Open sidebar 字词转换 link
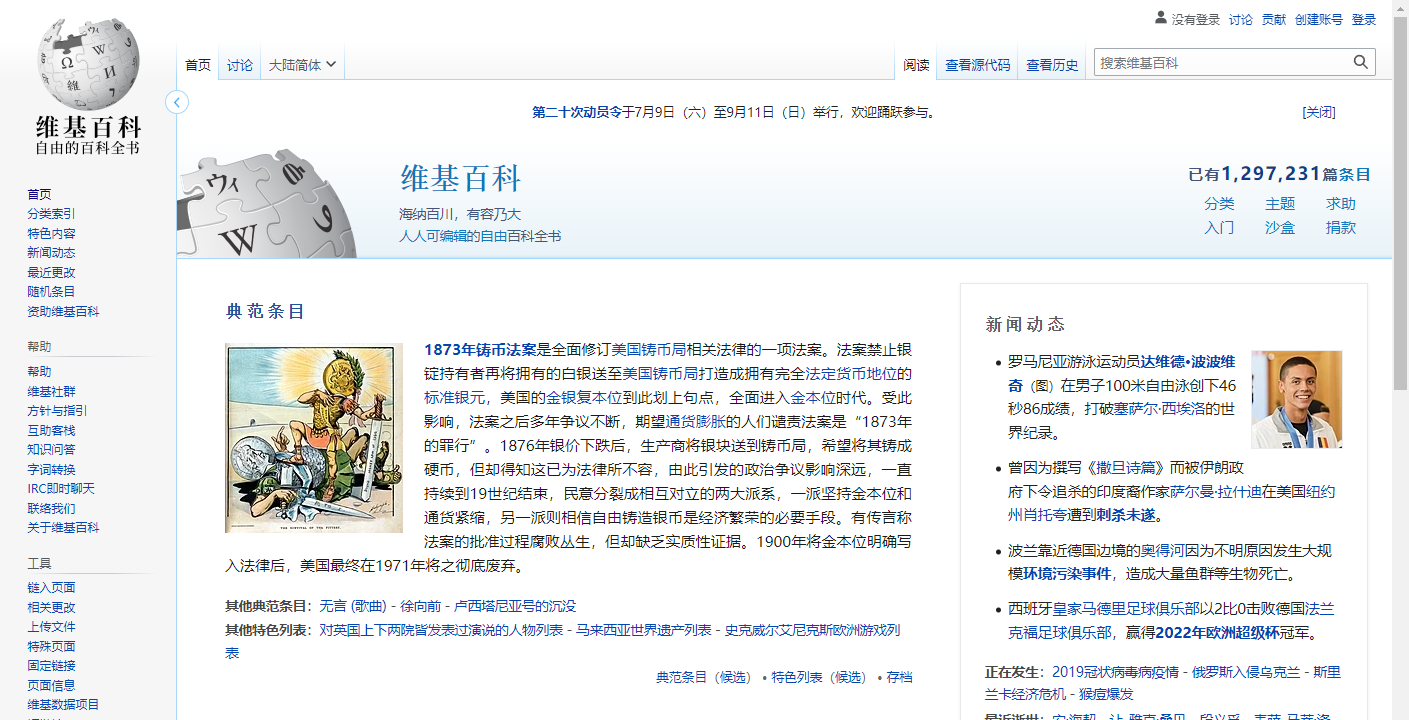Viewport: 1409px width, 720px height. (x=51, y=469)
